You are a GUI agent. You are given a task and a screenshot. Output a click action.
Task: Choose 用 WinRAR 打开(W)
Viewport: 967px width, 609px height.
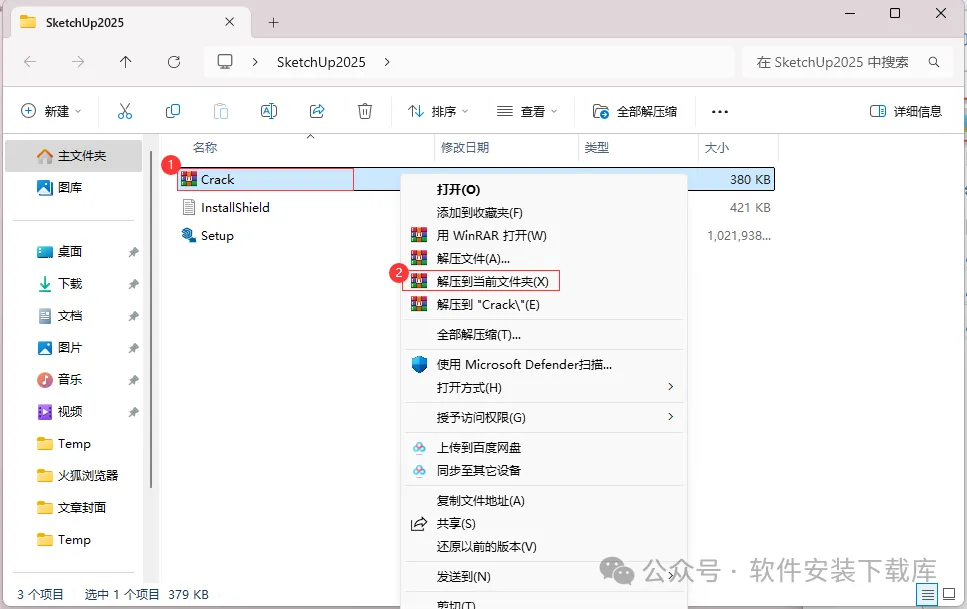(544, 235)
